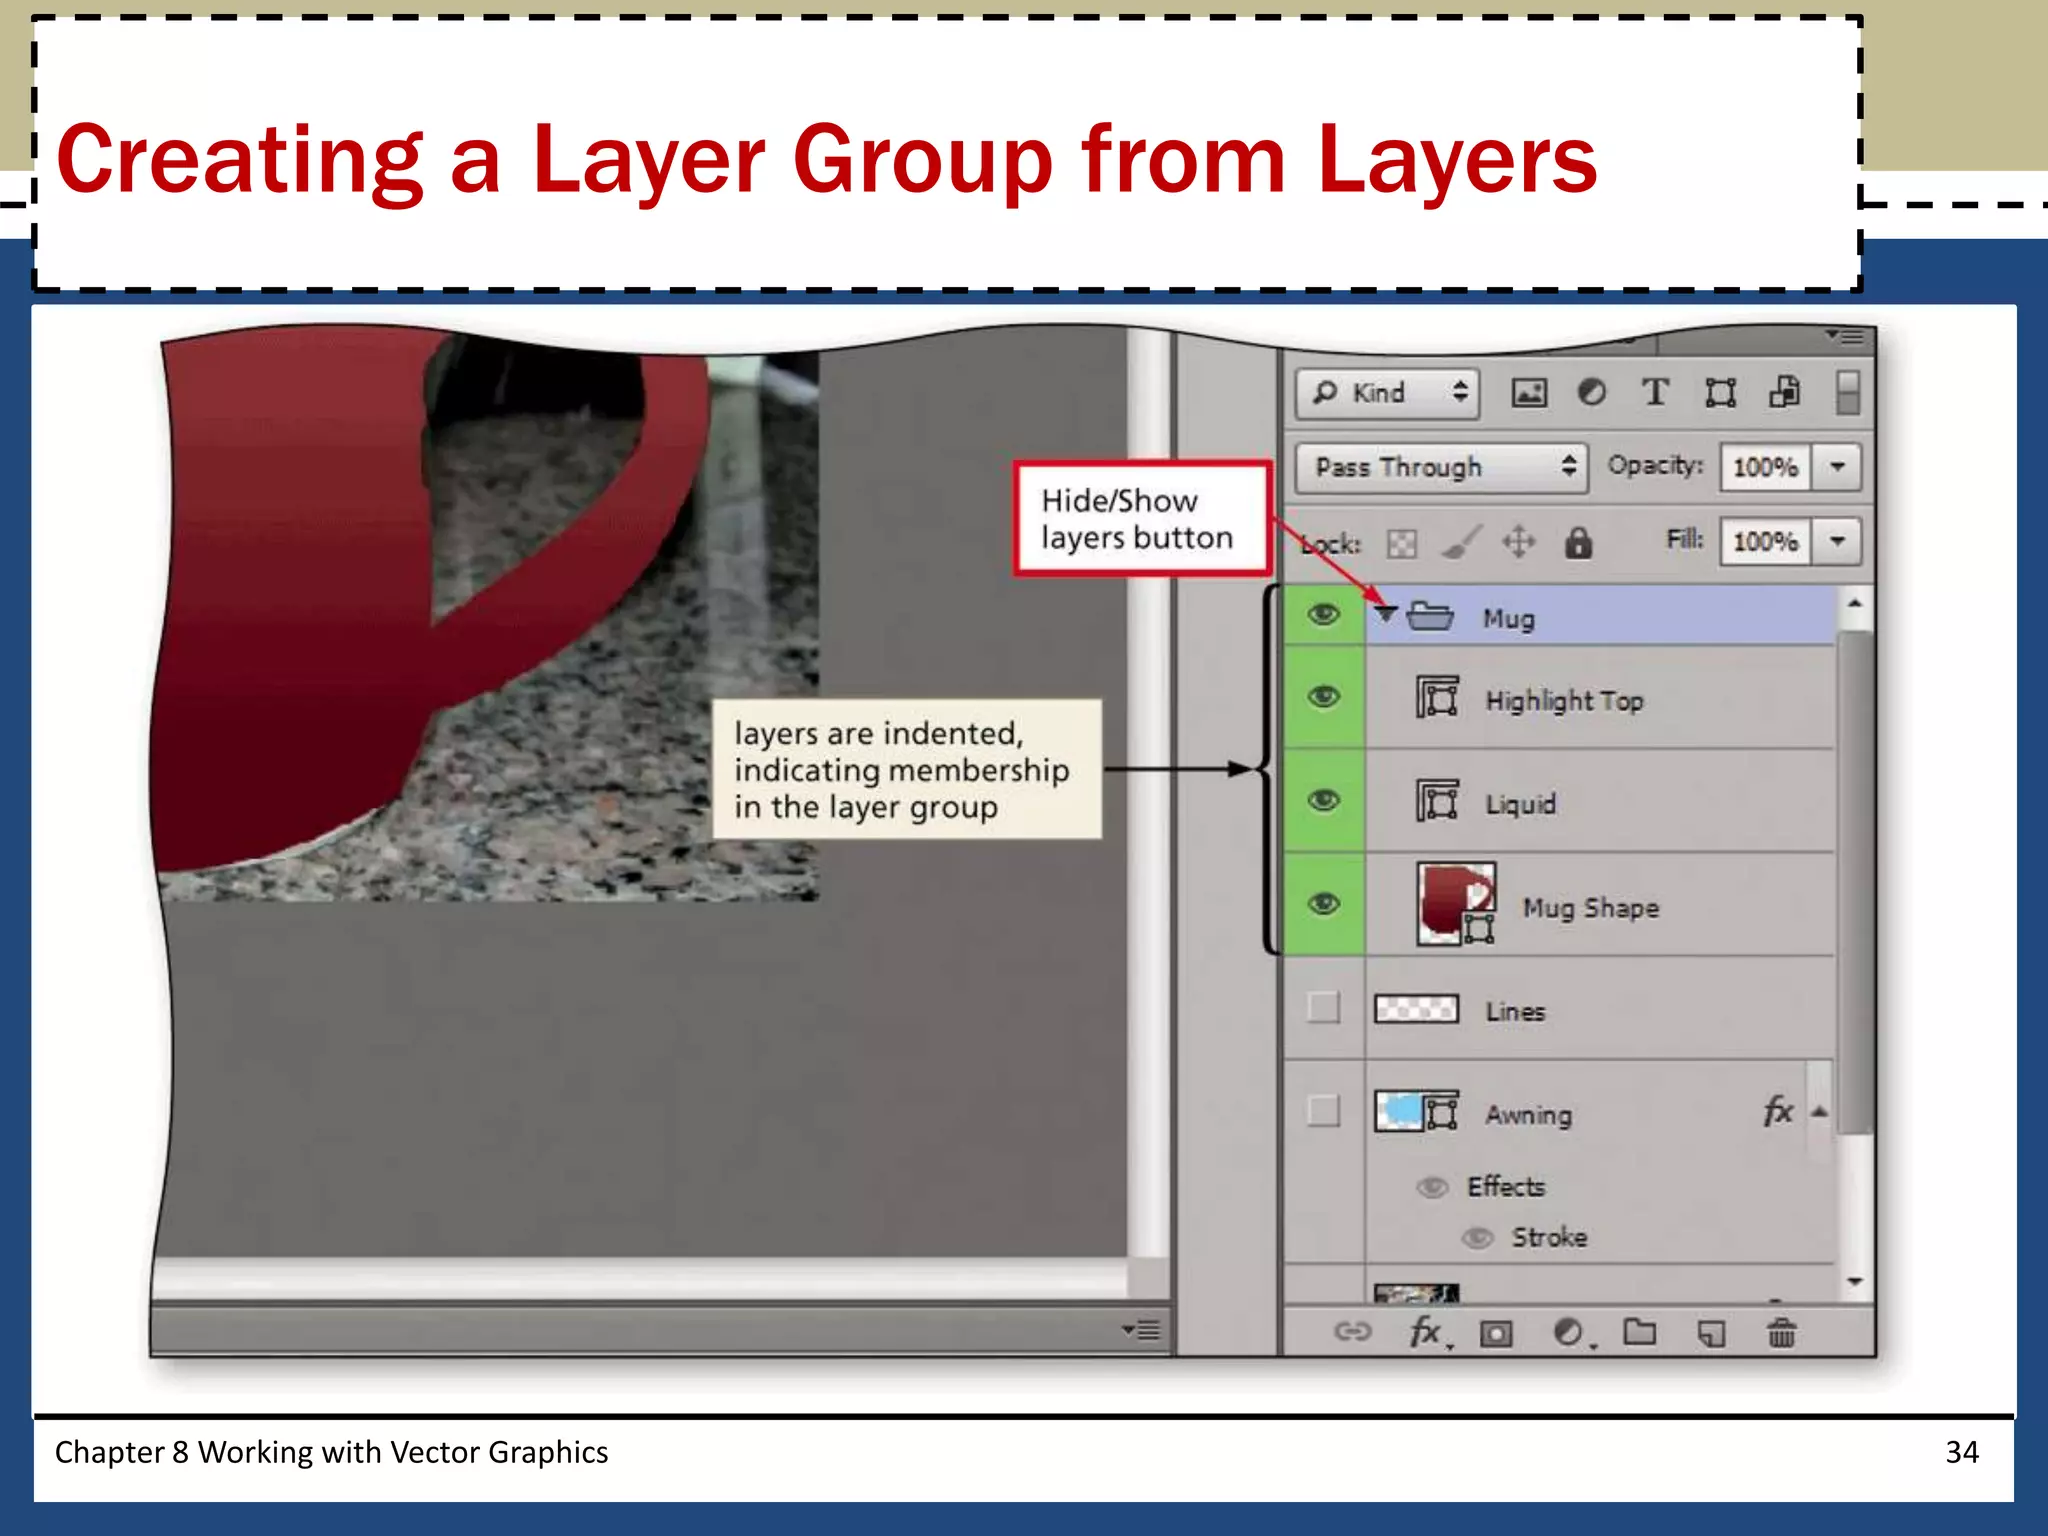Show the Awning layer visibility box
The height and width of the screenshot is (1536, 2048).
(x=1324, y=1110)
